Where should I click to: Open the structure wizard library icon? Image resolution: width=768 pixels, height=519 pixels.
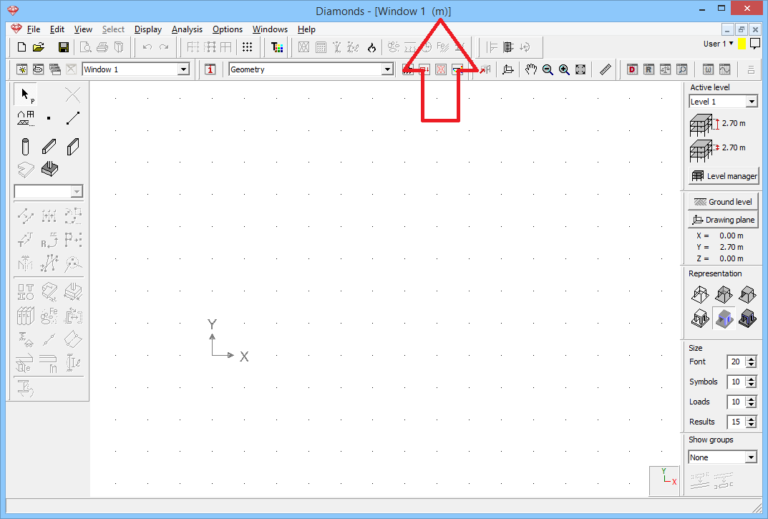point(25,118)
